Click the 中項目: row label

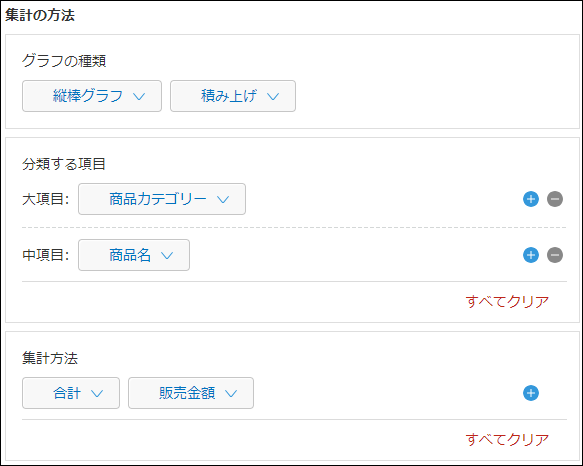click(x=46, y=255)
